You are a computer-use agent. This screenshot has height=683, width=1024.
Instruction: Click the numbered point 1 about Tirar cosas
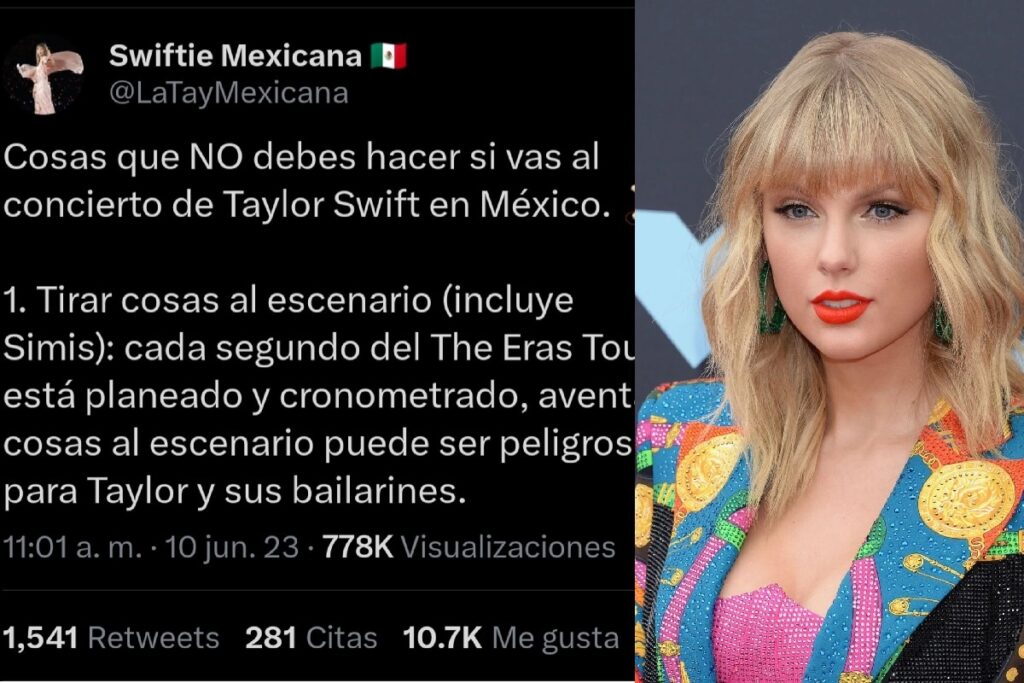(318, 395)
